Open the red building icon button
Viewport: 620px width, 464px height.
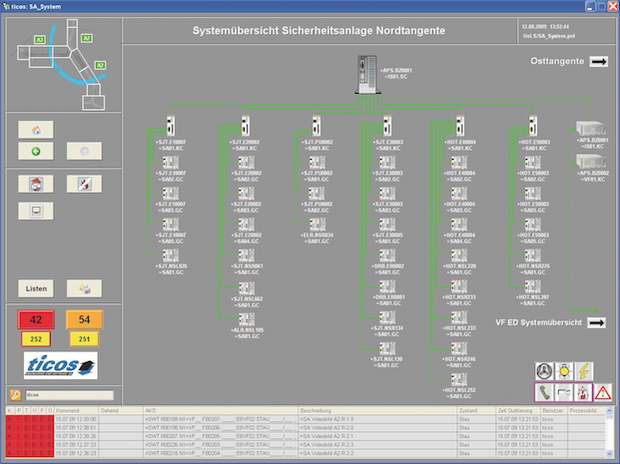[x=36, y=184]
